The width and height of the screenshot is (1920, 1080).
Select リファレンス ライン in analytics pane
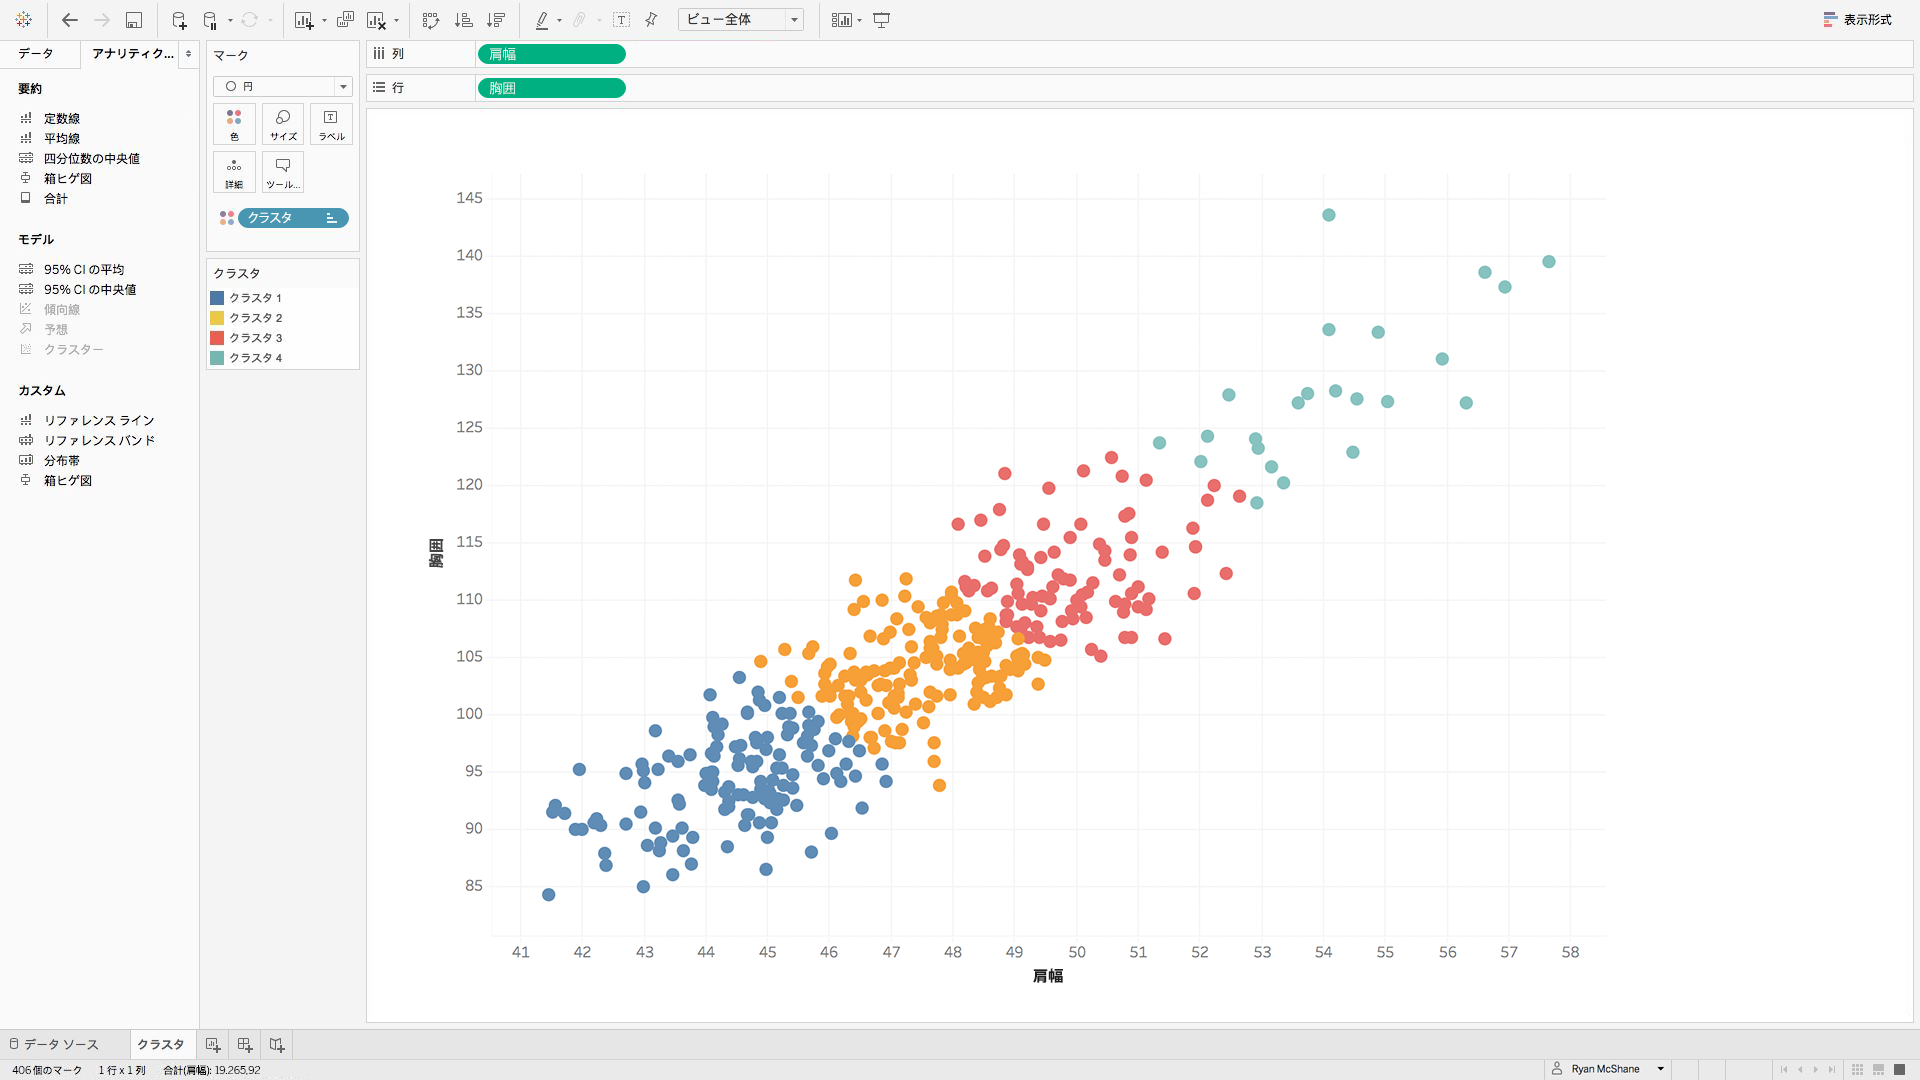98,420
